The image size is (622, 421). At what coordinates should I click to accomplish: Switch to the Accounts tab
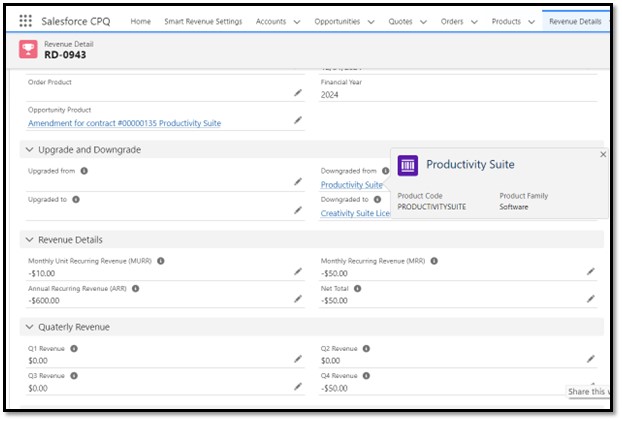[271, 21]
